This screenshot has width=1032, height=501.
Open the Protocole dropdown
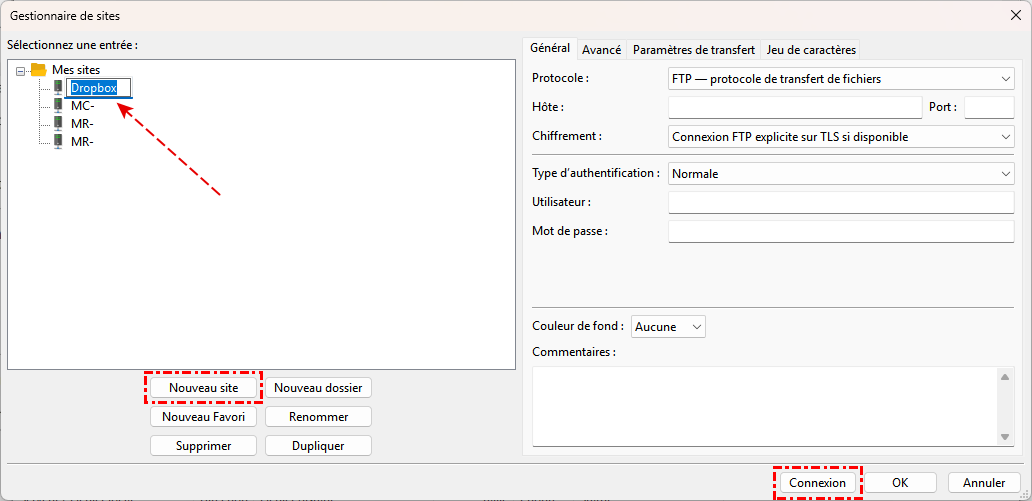[841, 79]
